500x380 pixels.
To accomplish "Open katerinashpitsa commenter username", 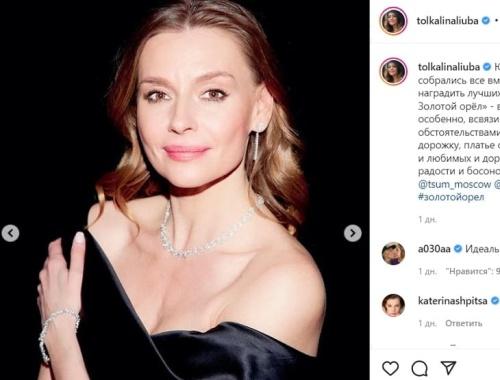I will [453, 301].
